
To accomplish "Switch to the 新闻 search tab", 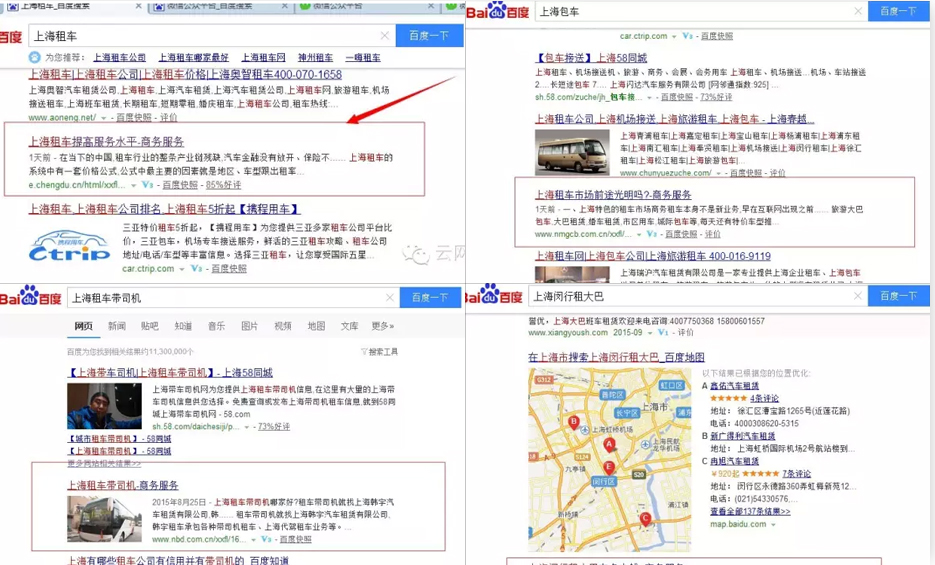I will [117, 325].
